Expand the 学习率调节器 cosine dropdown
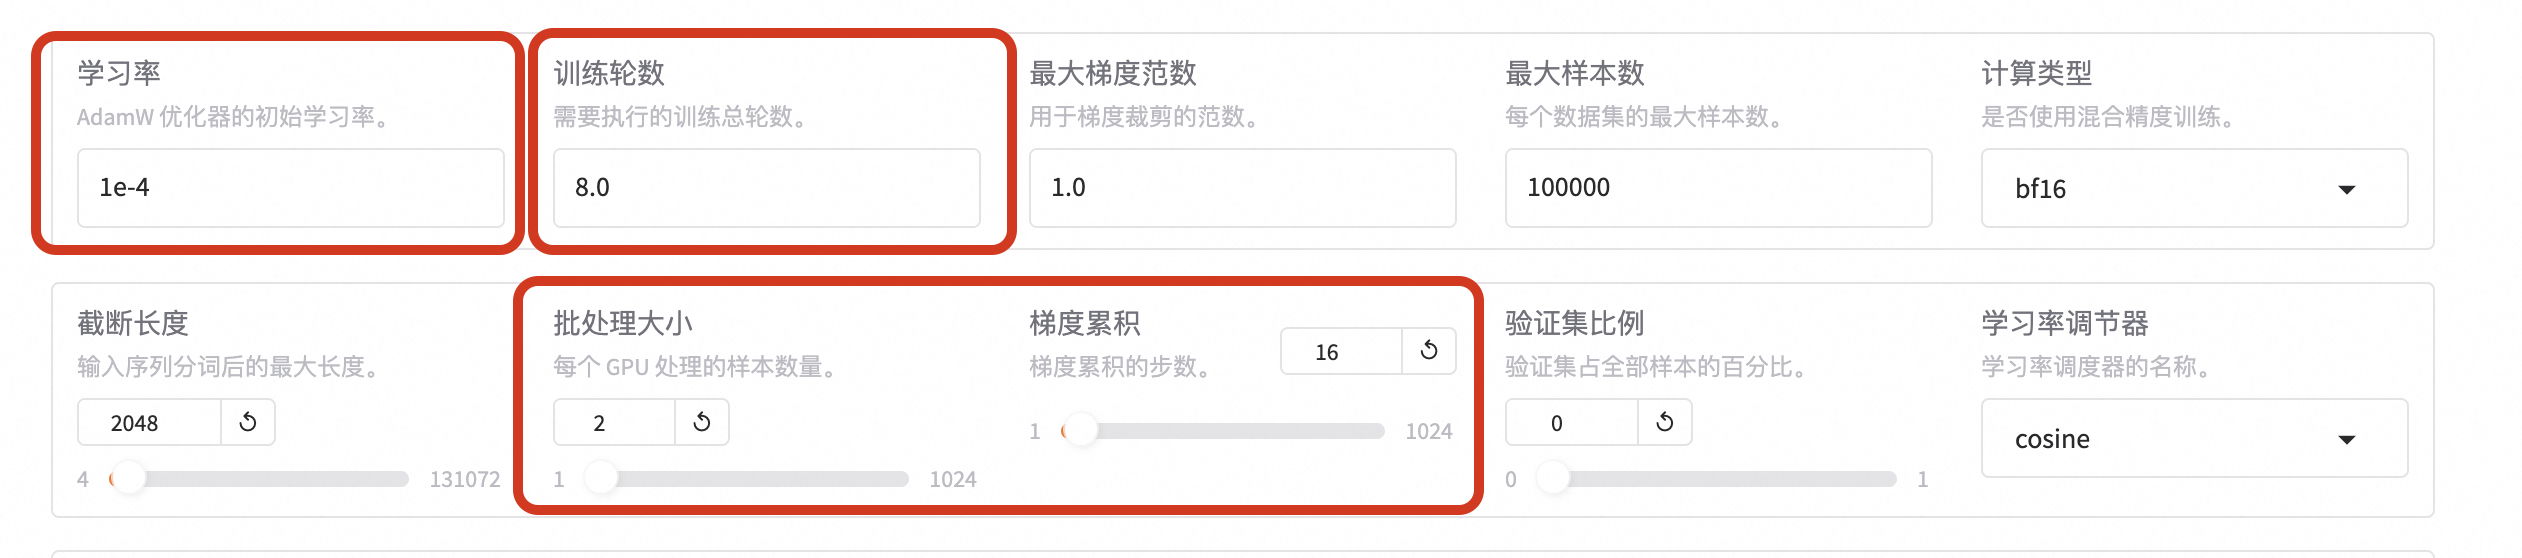This screenshot has height=558, width=2522. coord(2194,438)
